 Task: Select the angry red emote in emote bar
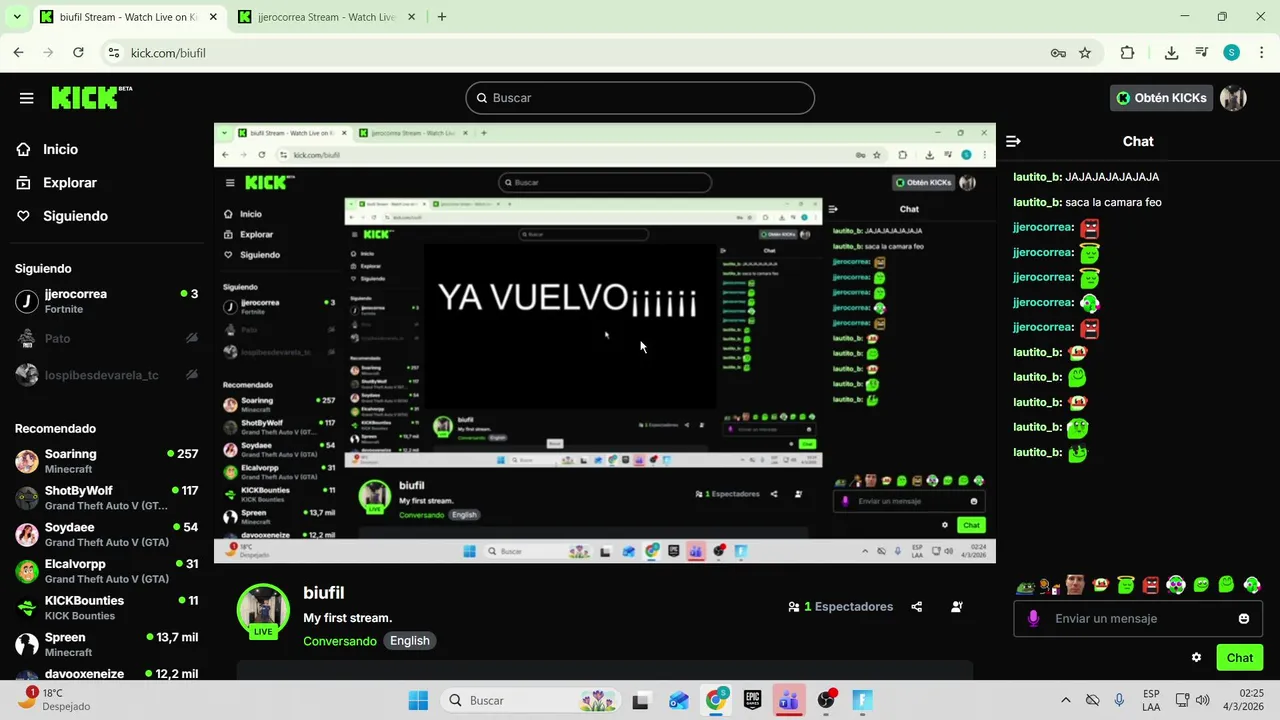(x=1151, y=585)
